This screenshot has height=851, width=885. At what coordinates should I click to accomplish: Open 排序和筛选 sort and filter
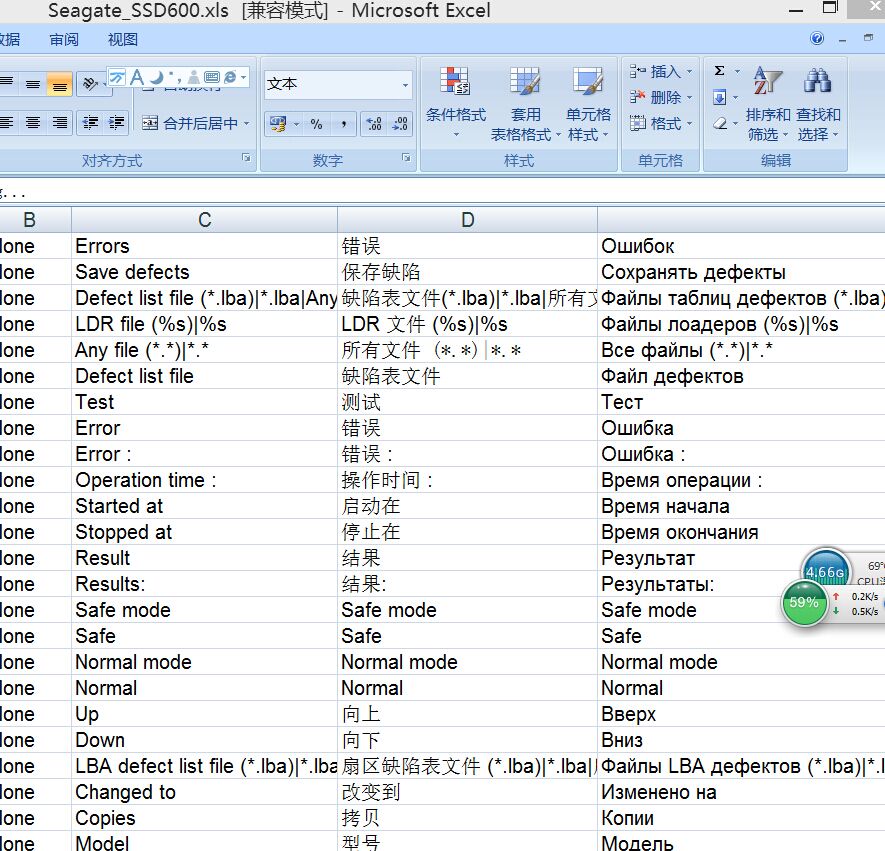pyautogui.click(x=768, y=103)
